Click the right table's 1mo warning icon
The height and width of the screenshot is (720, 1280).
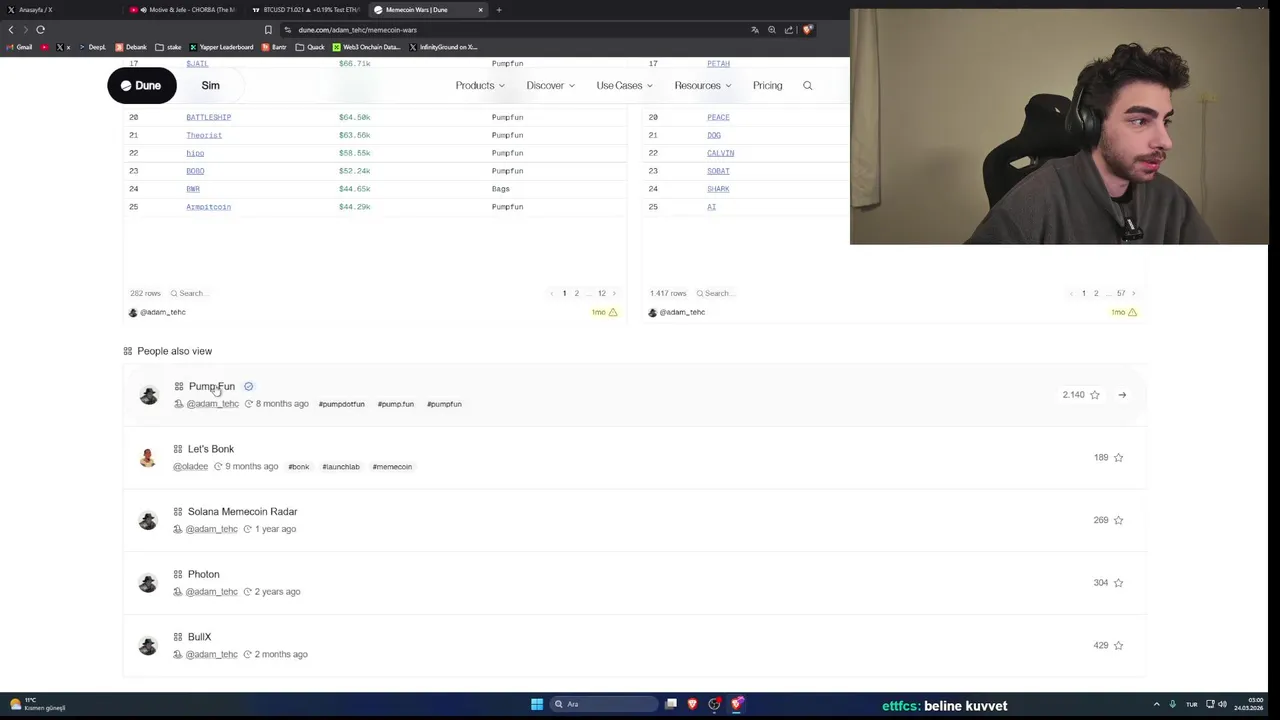(1132, 312)
